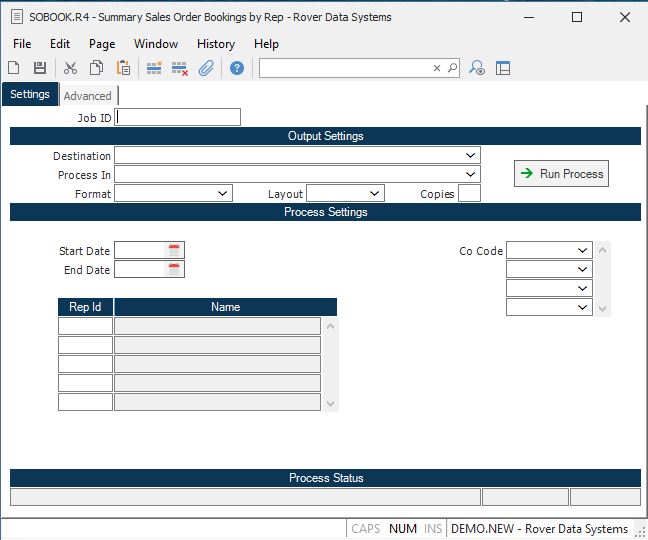Open the Layout combo box

pyautogui.click(x=374, y=194)
